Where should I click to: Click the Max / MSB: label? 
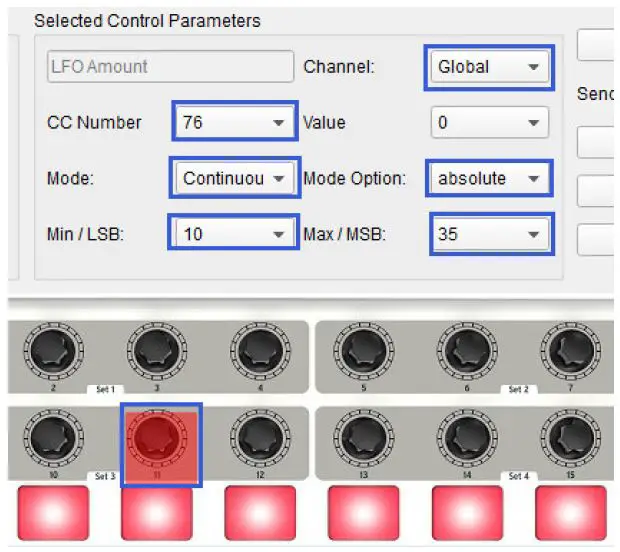344,234
